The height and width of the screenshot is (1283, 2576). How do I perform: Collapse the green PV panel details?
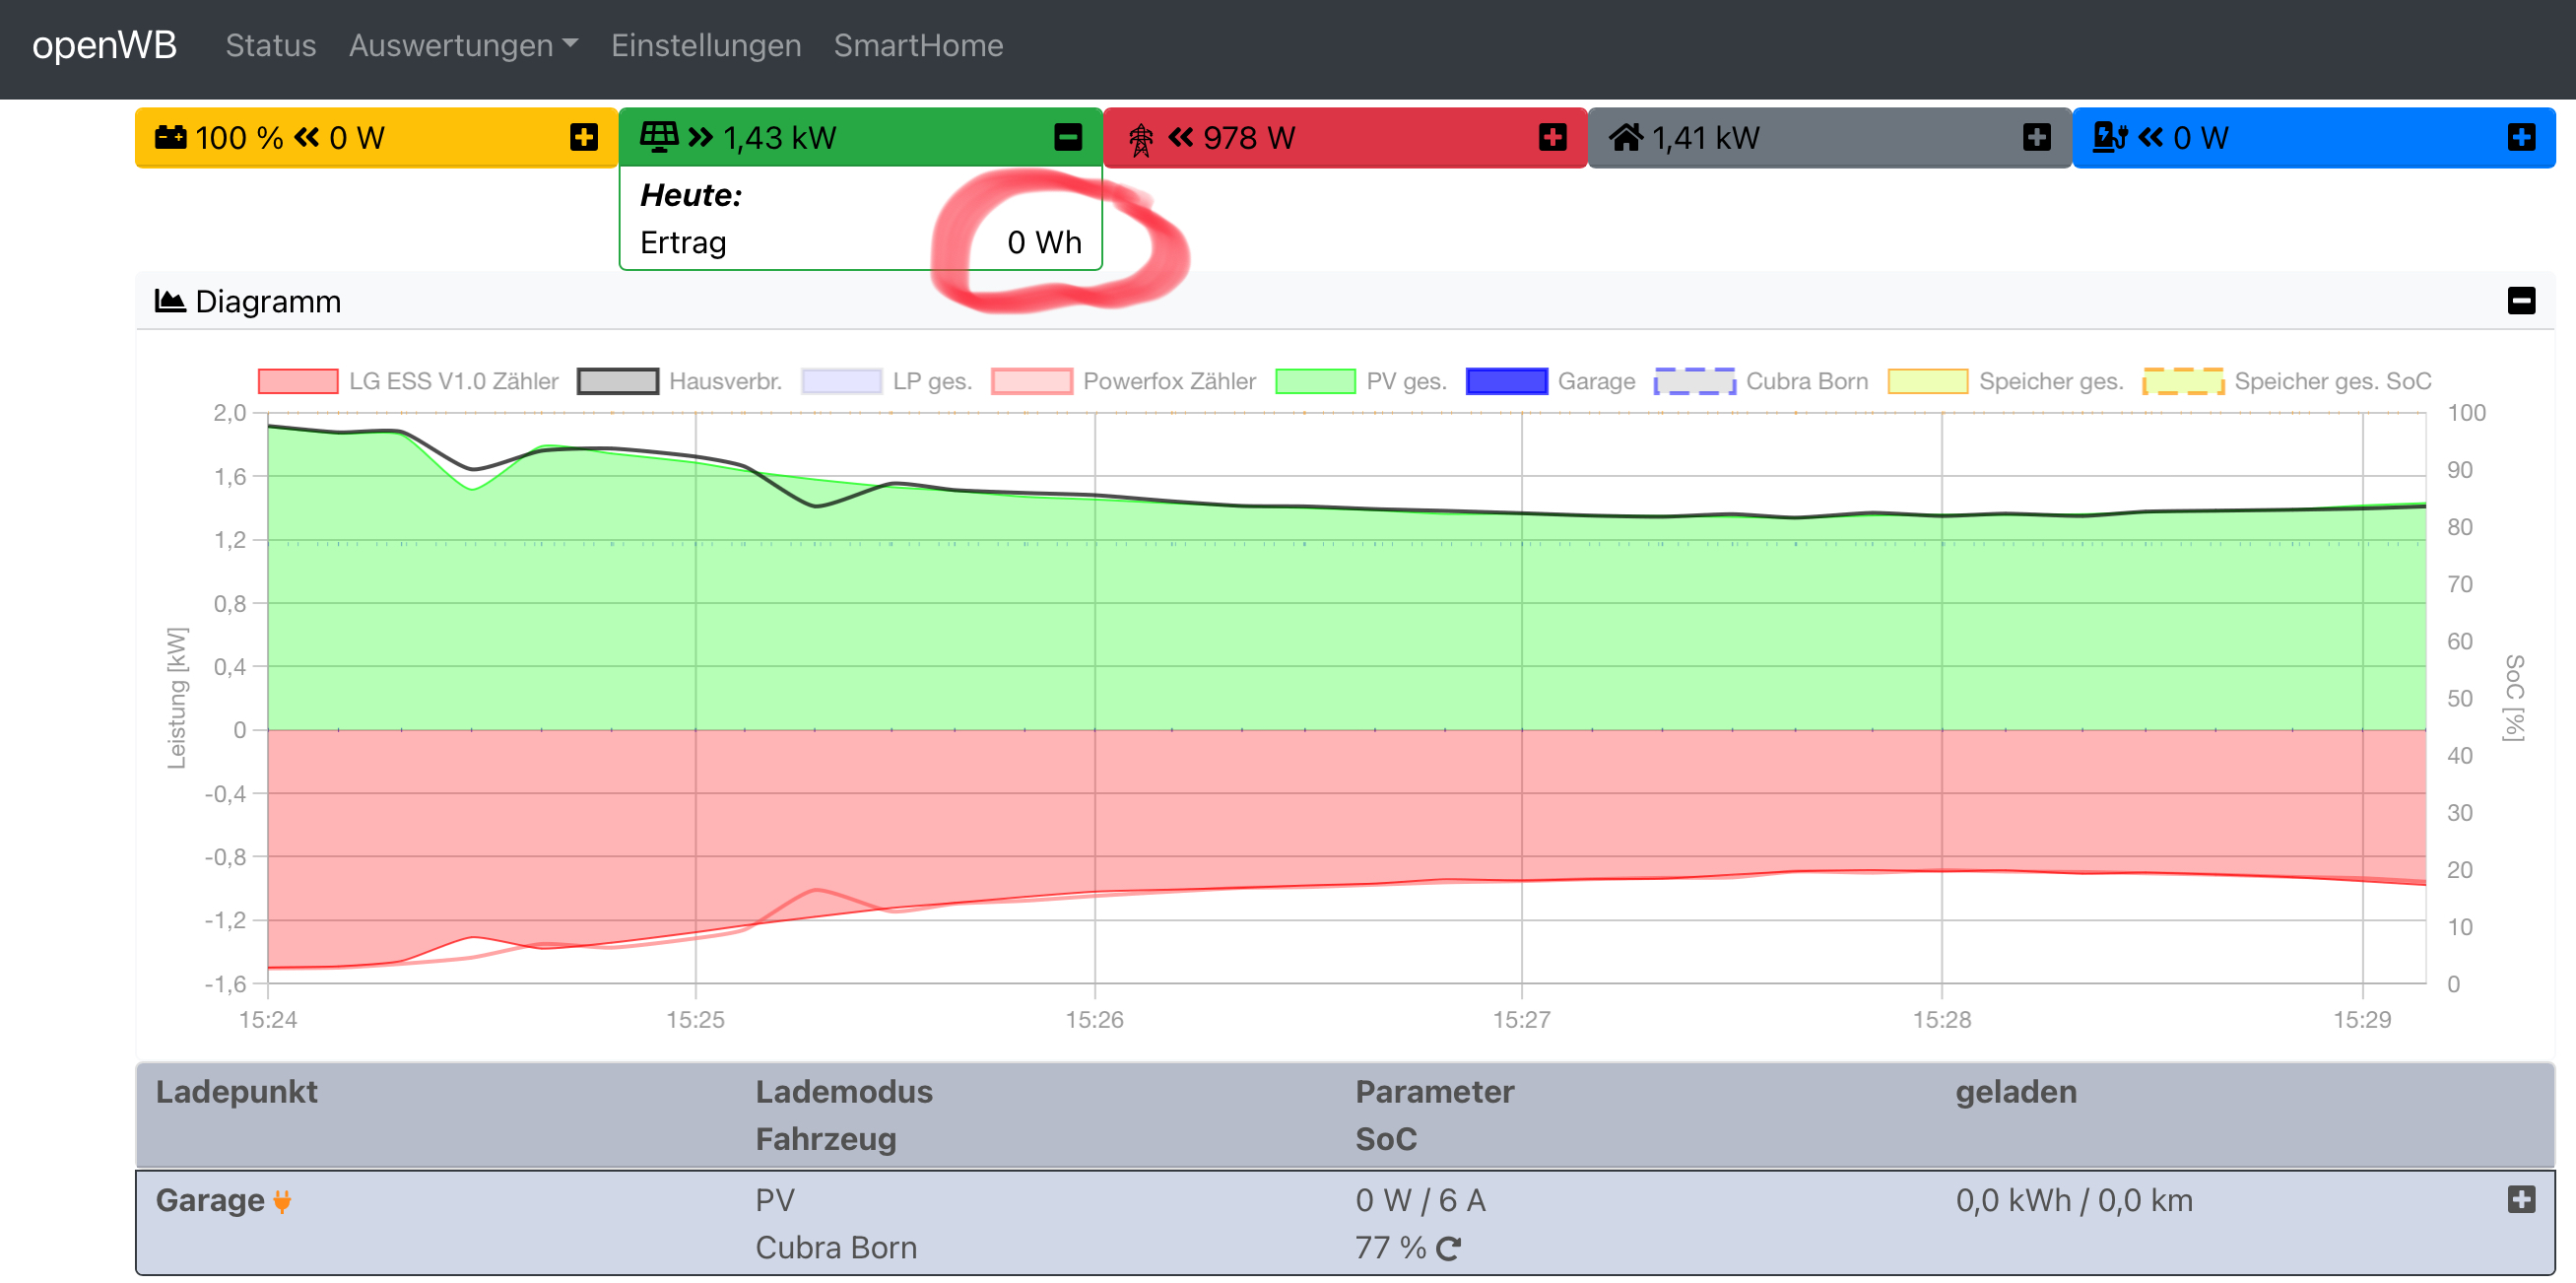coord(1068,137)
